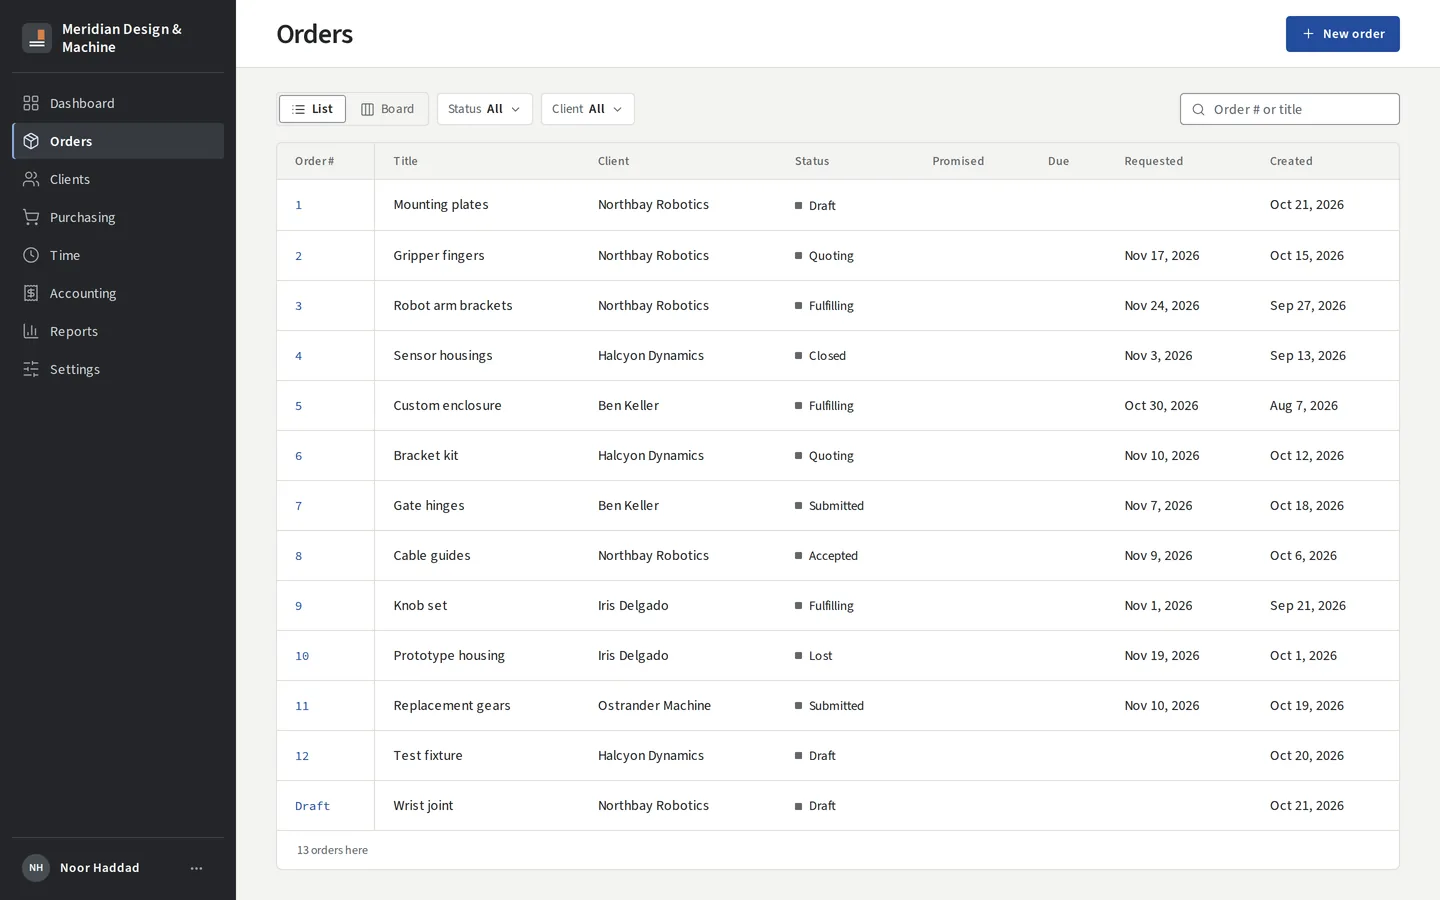
Task: Go to Dashboard page
Action: tap(118, 103)
